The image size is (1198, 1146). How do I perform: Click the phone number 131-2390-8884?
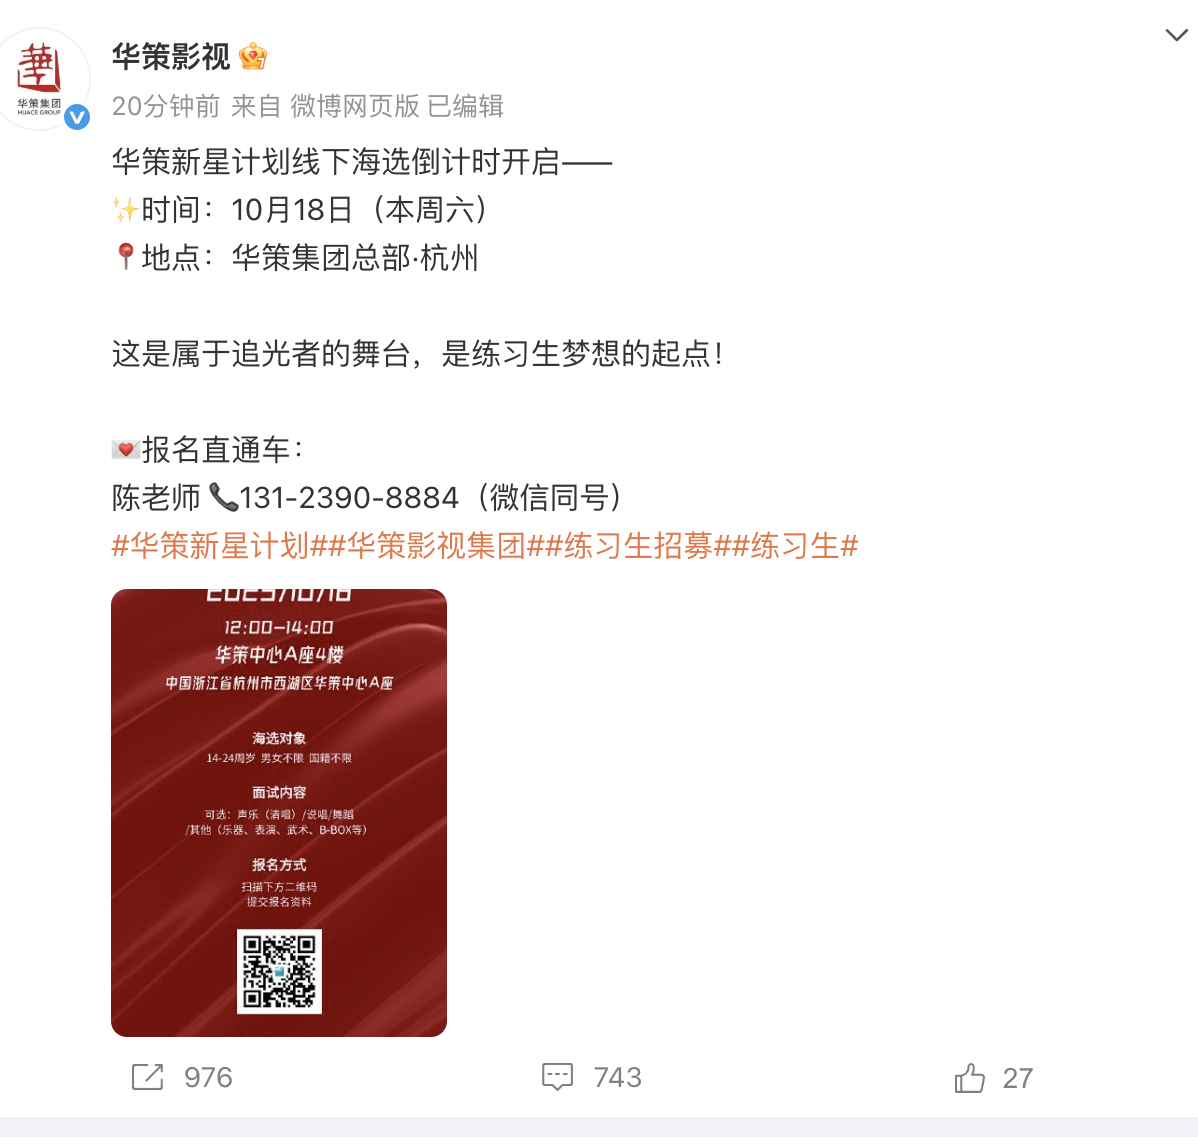(348, 497)
